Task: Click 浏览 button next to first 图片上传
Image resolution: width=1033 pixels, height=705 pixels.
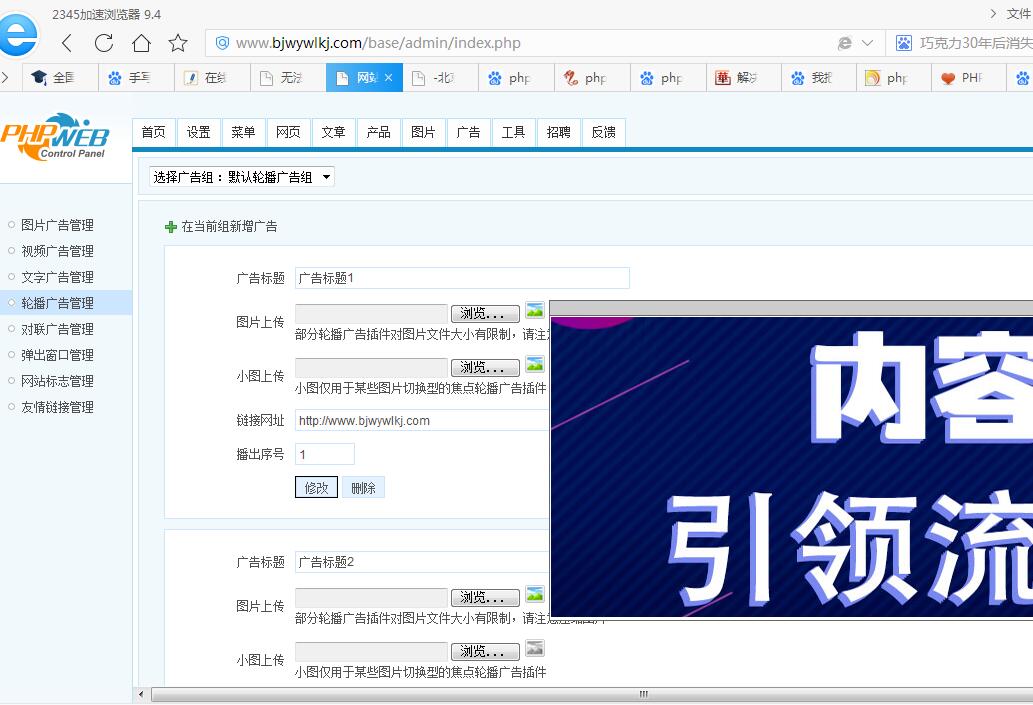Action: coord(485,314)
